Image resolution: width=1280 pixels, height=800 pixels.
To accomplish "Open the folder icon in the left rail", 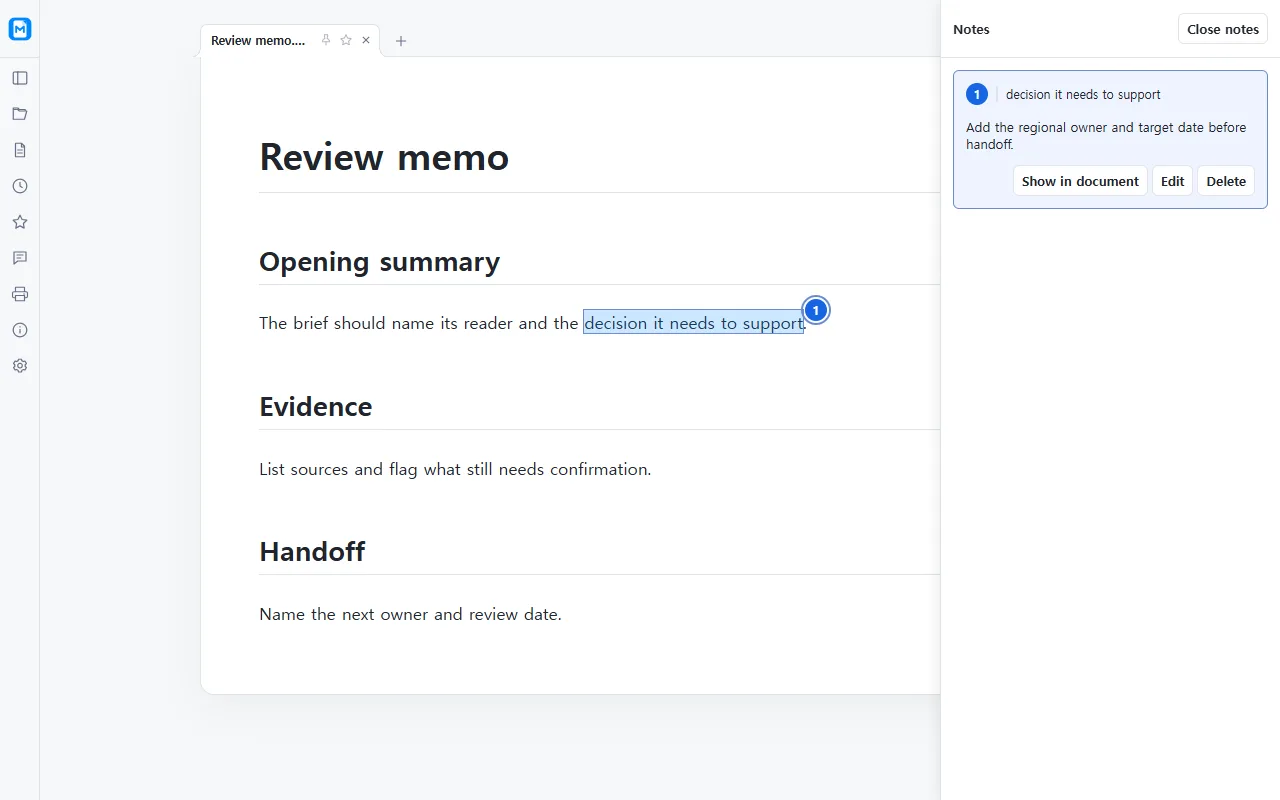I will tap(20, 114).
